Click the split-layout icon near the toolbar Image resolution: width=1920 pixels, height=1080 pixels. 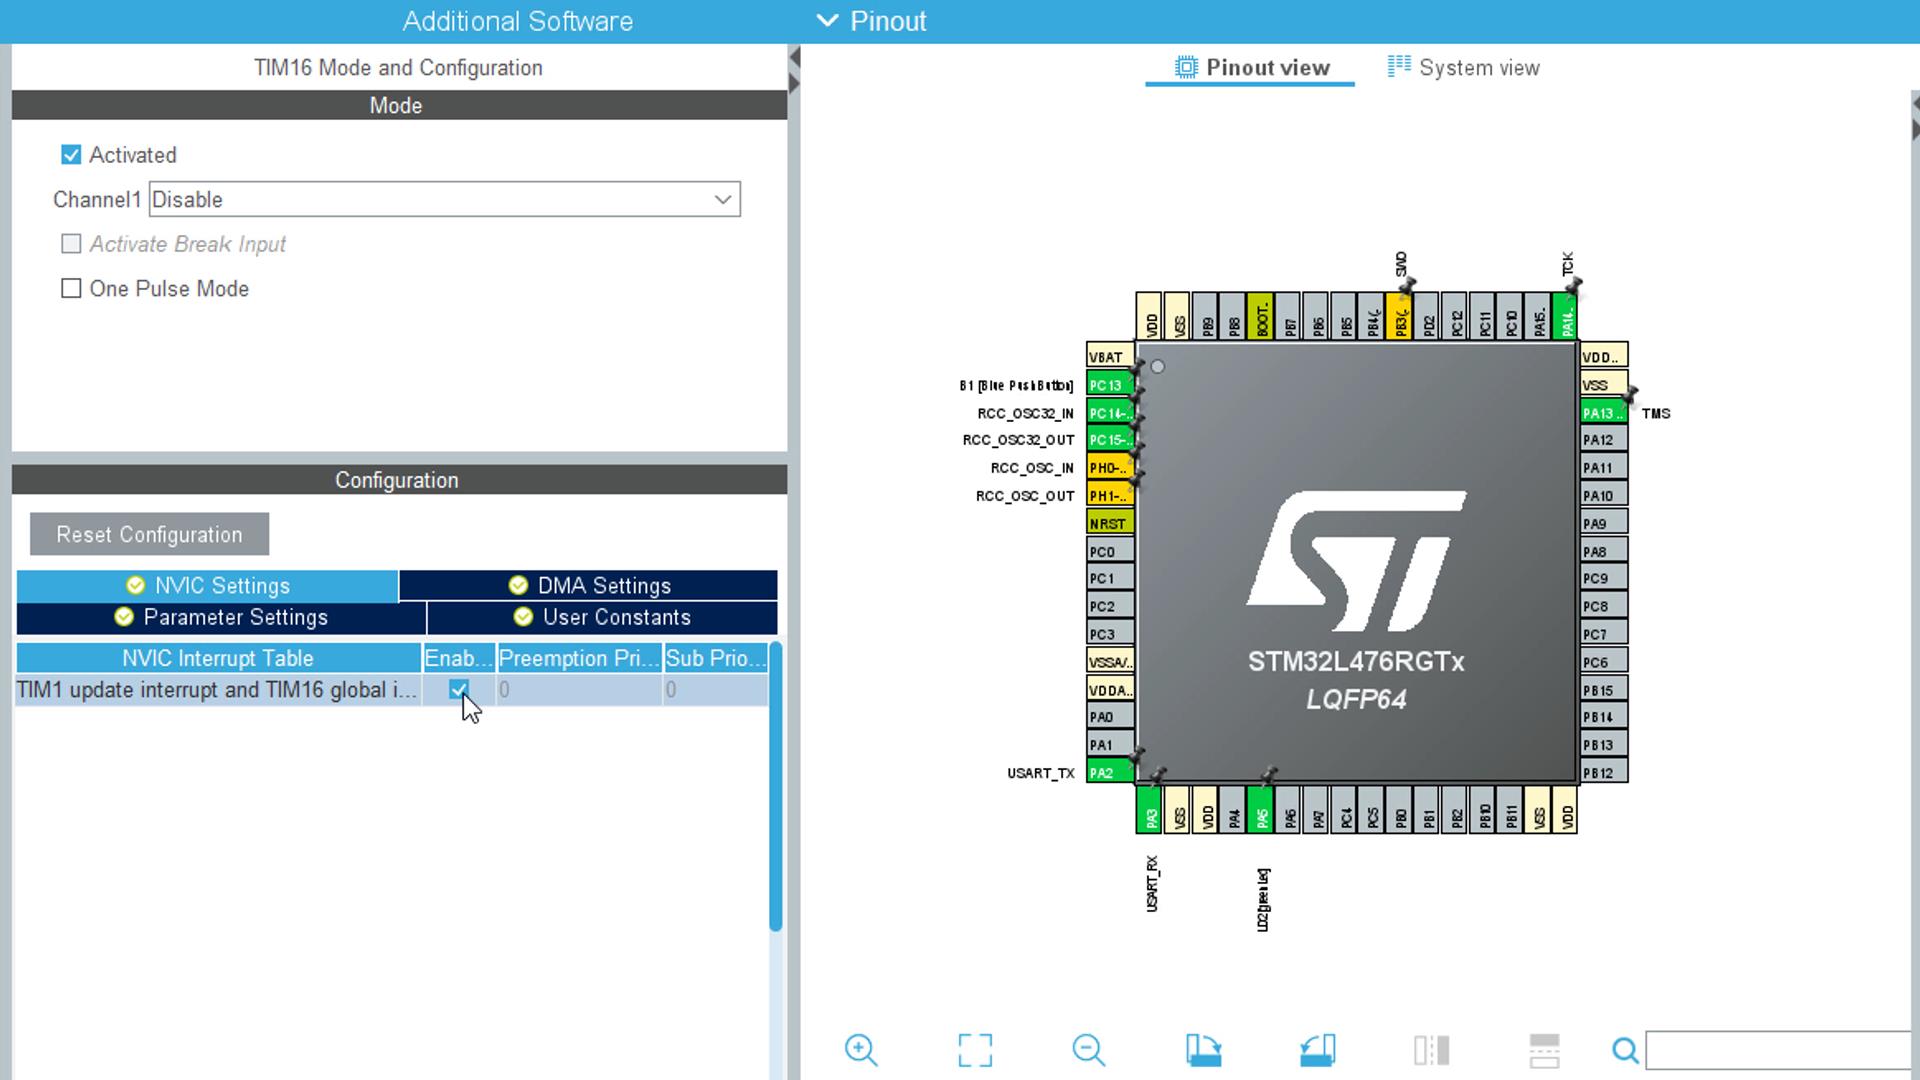[x=1432, y=1050]
